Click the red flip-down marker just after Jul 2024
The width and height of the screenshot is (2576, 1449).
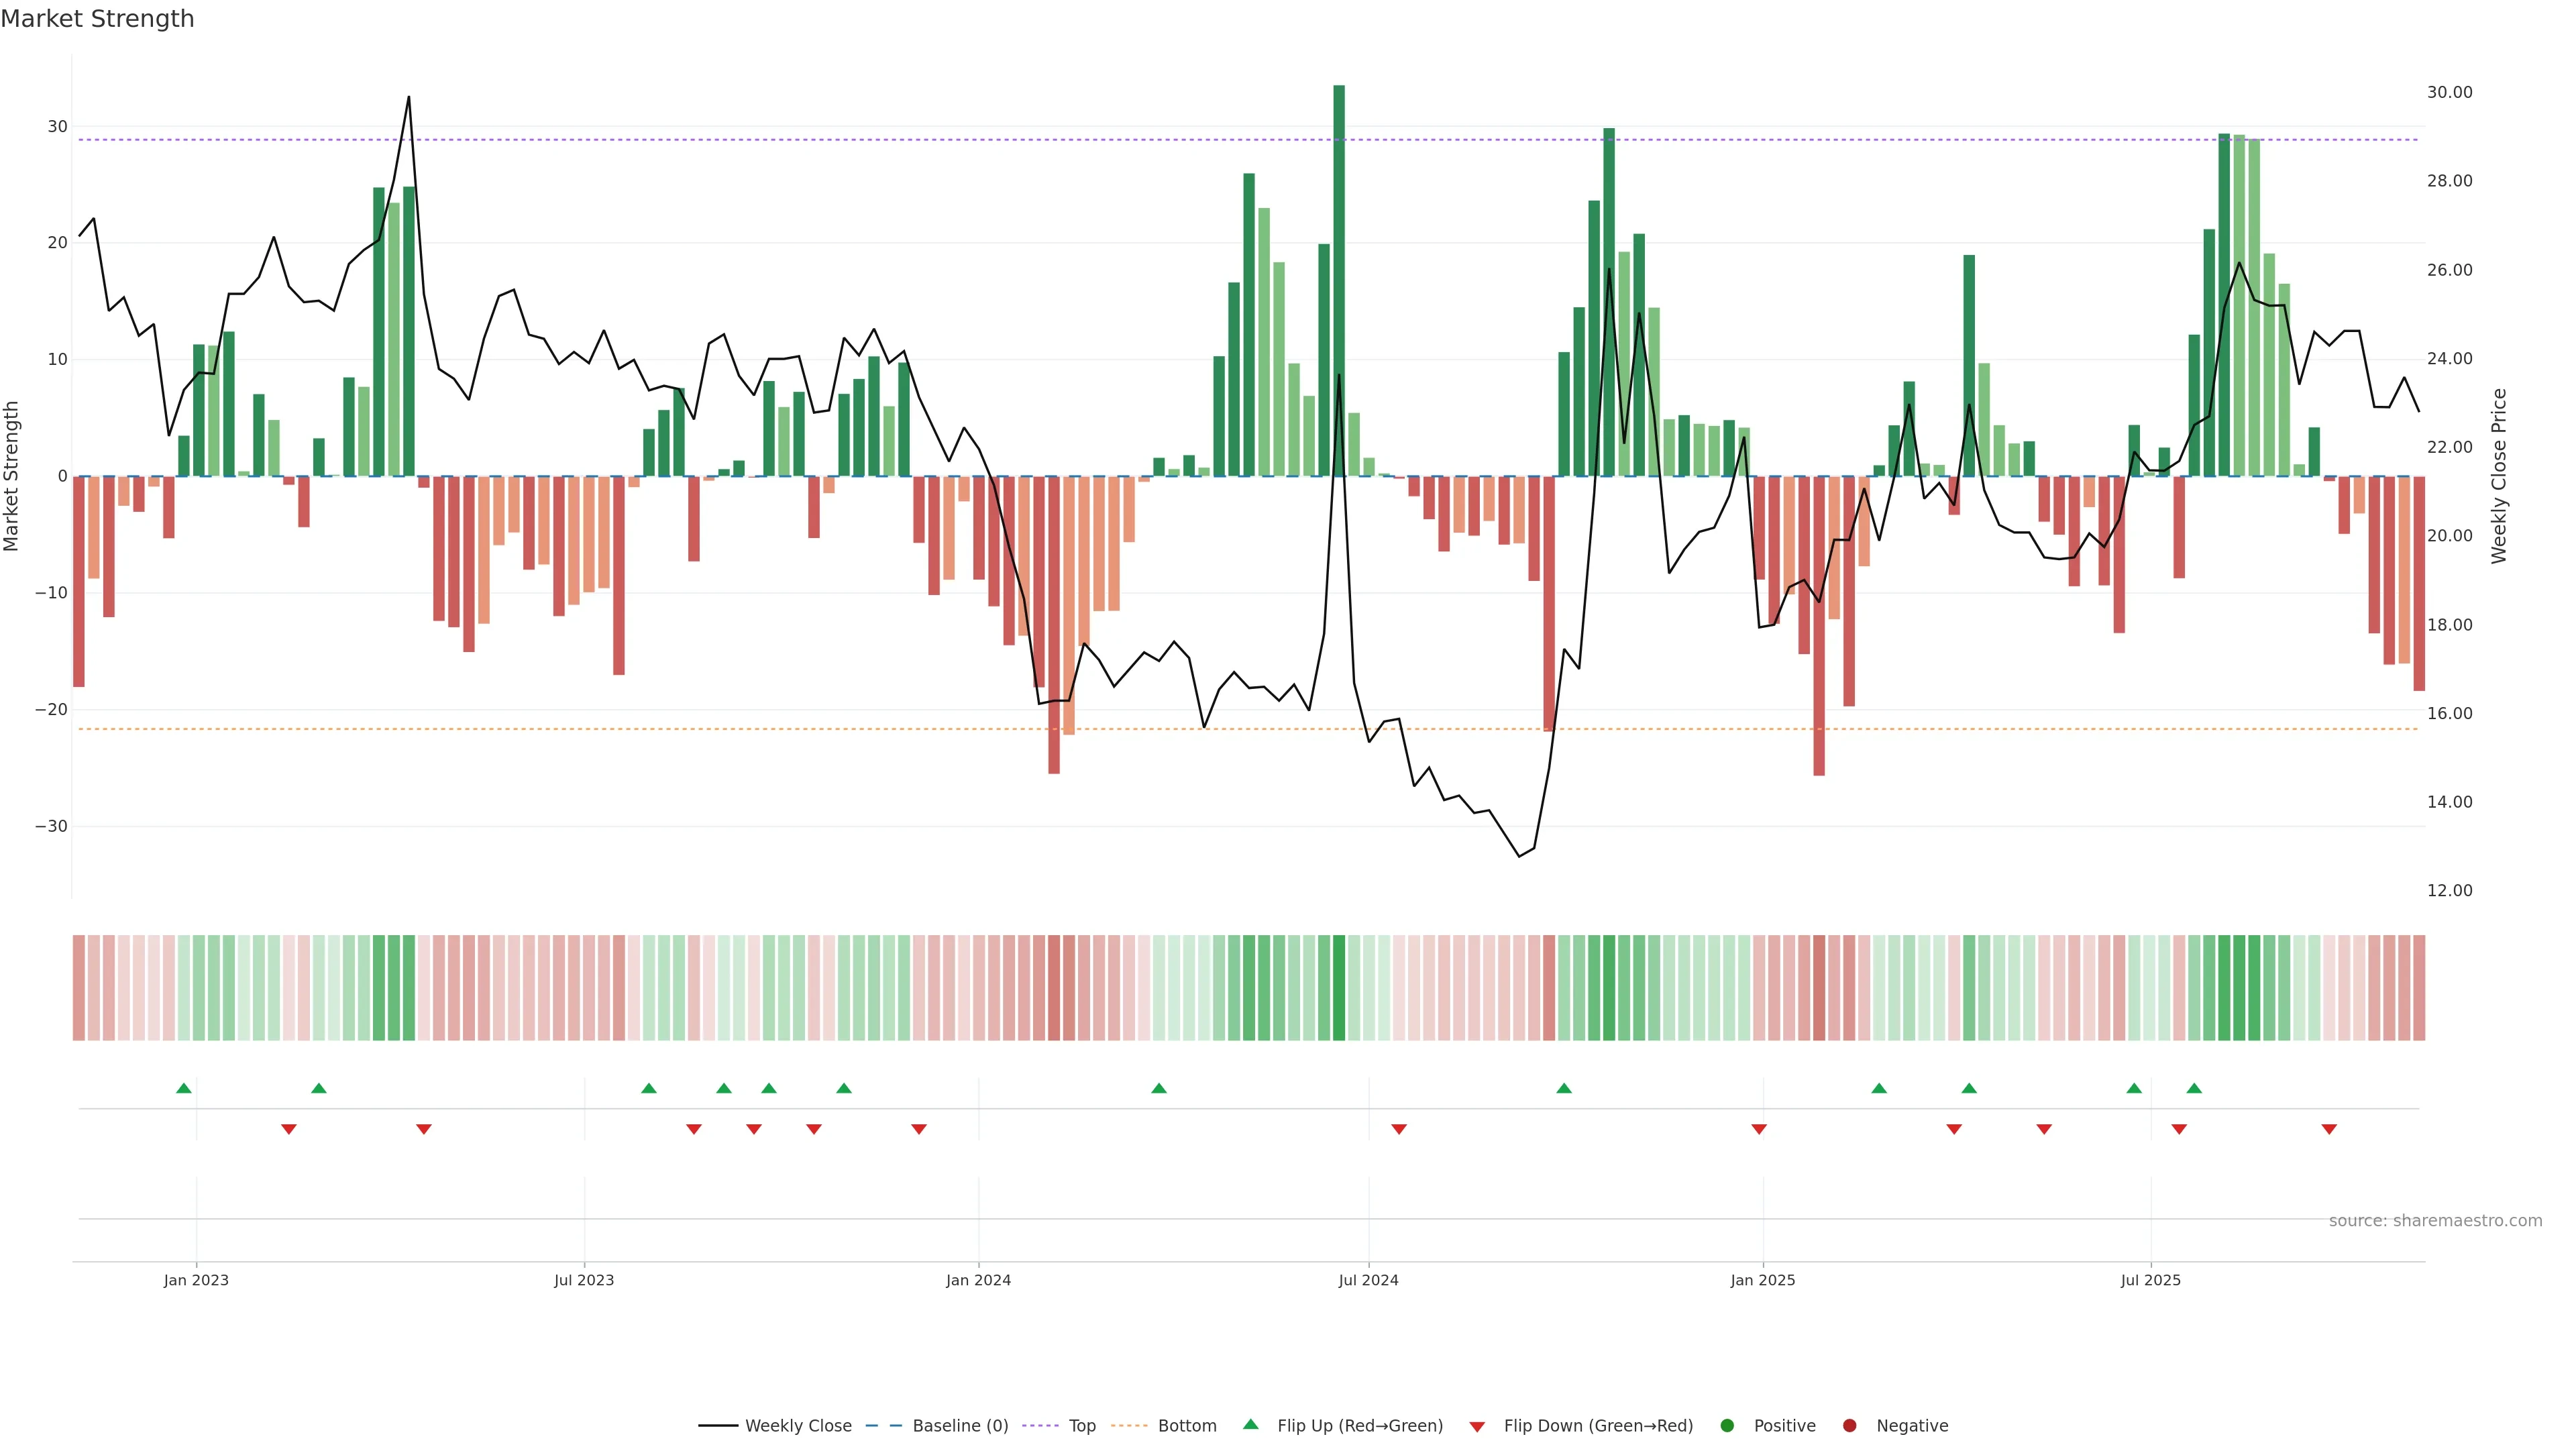point(1399,1129)
